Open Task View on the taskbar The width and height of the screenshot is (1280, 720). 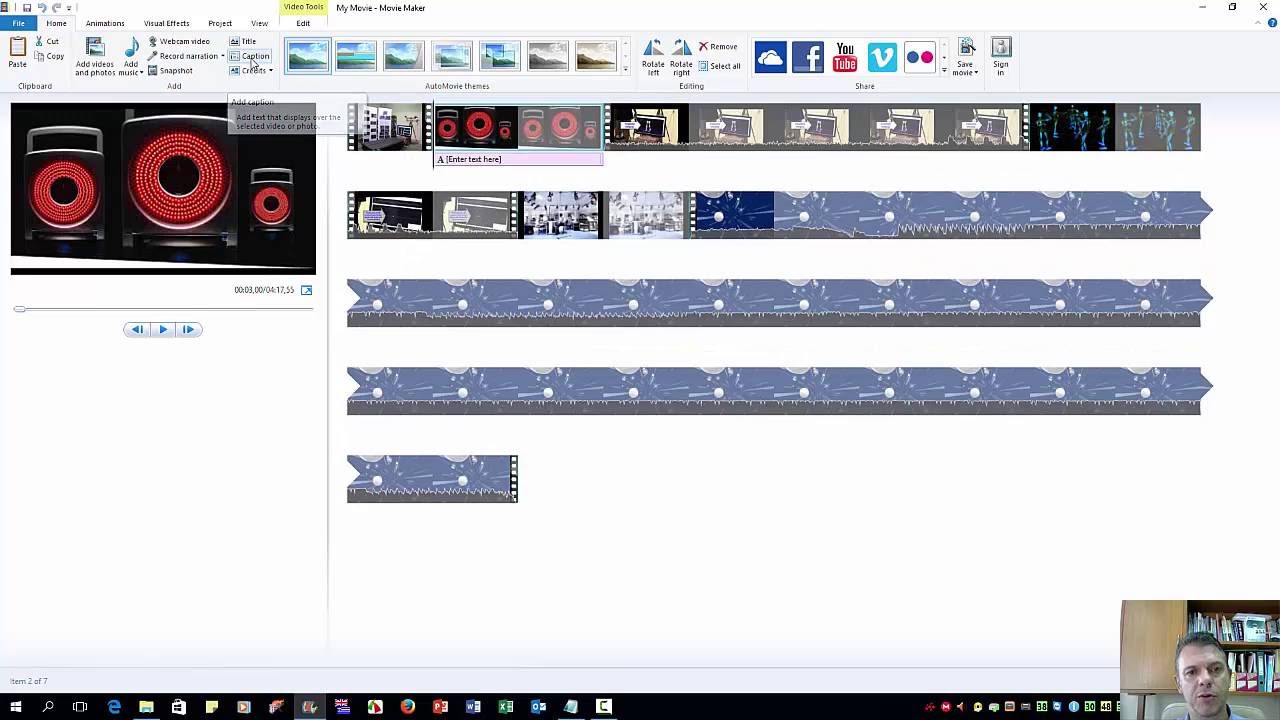pos(80,707)
